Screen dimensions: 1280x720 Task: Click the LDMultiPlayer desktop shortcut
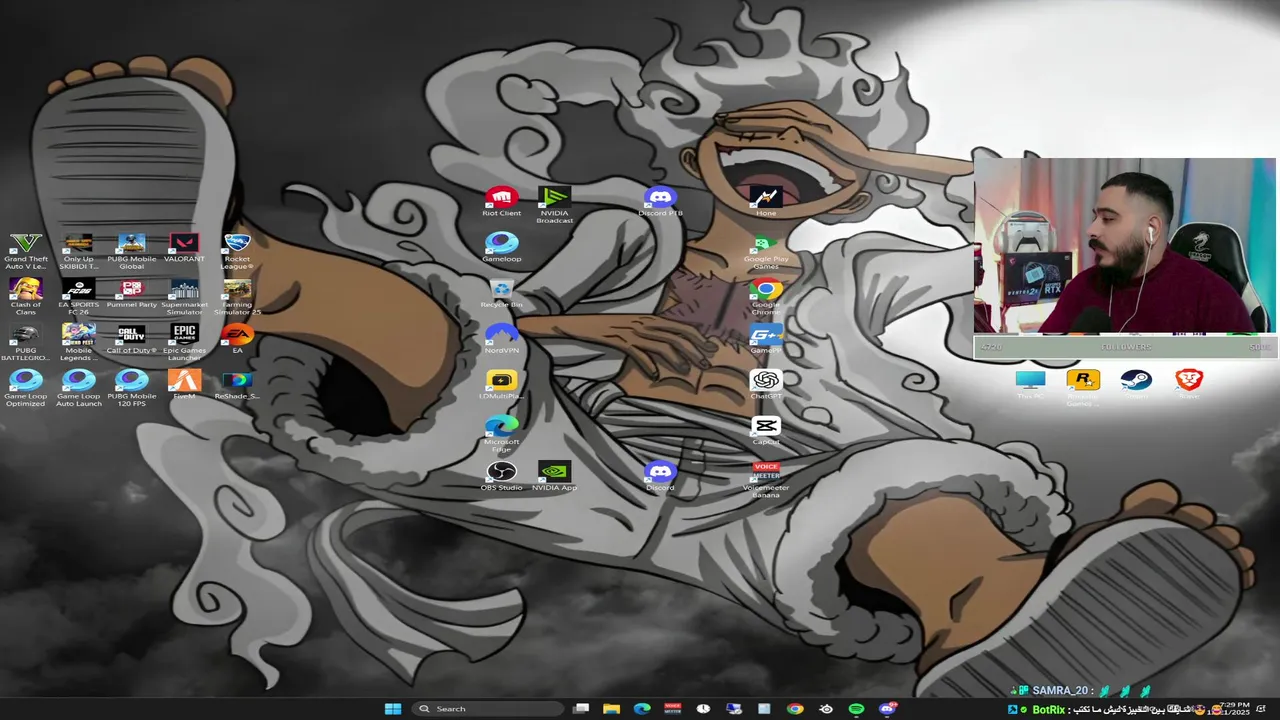501,385
